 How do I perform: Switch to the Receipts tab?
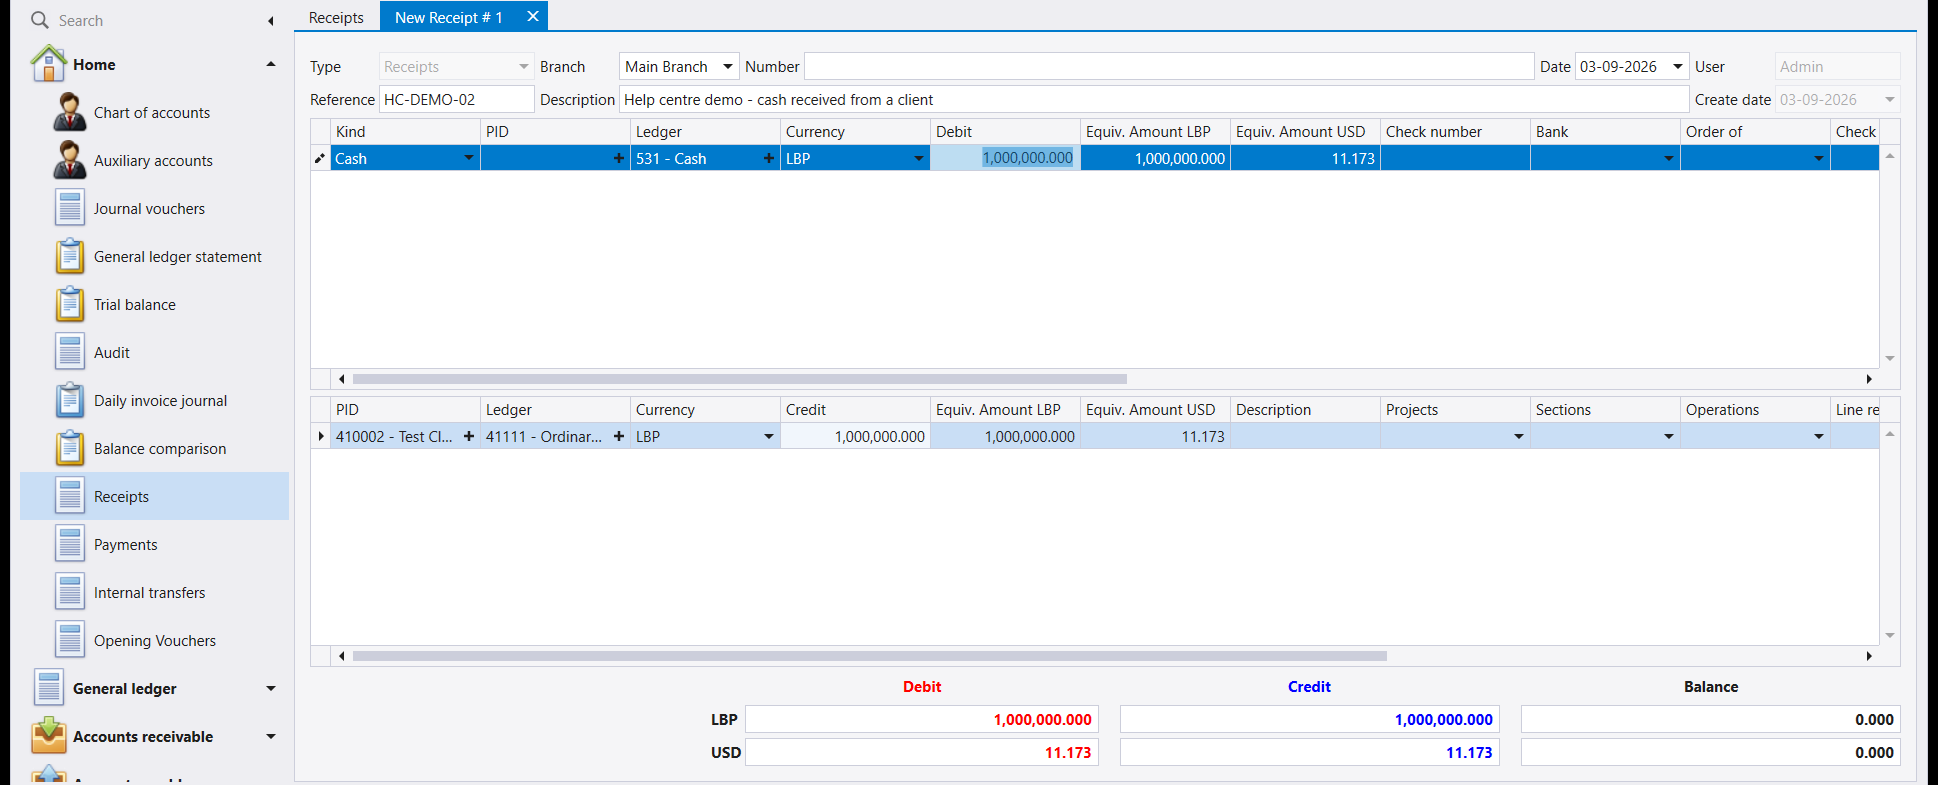(336, 17)
